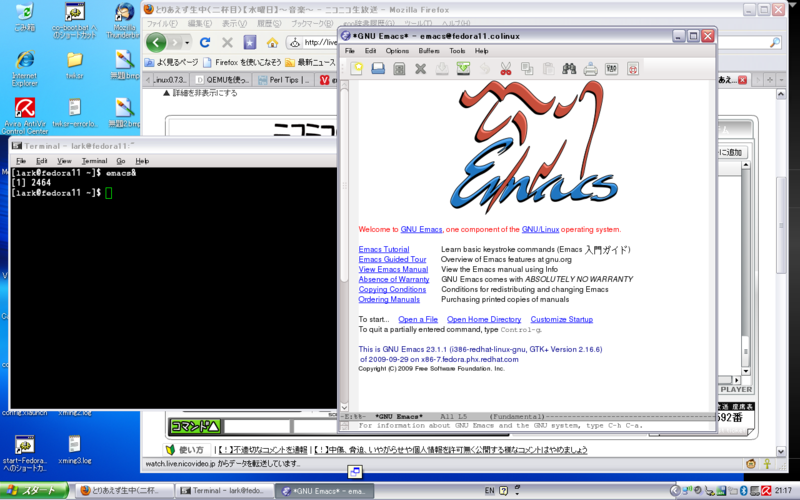The height and width of the screenshot is (500, 800).
Task: Click the X (kill buffer) icon in Emacs toolbar
Action: pos(420,68)
